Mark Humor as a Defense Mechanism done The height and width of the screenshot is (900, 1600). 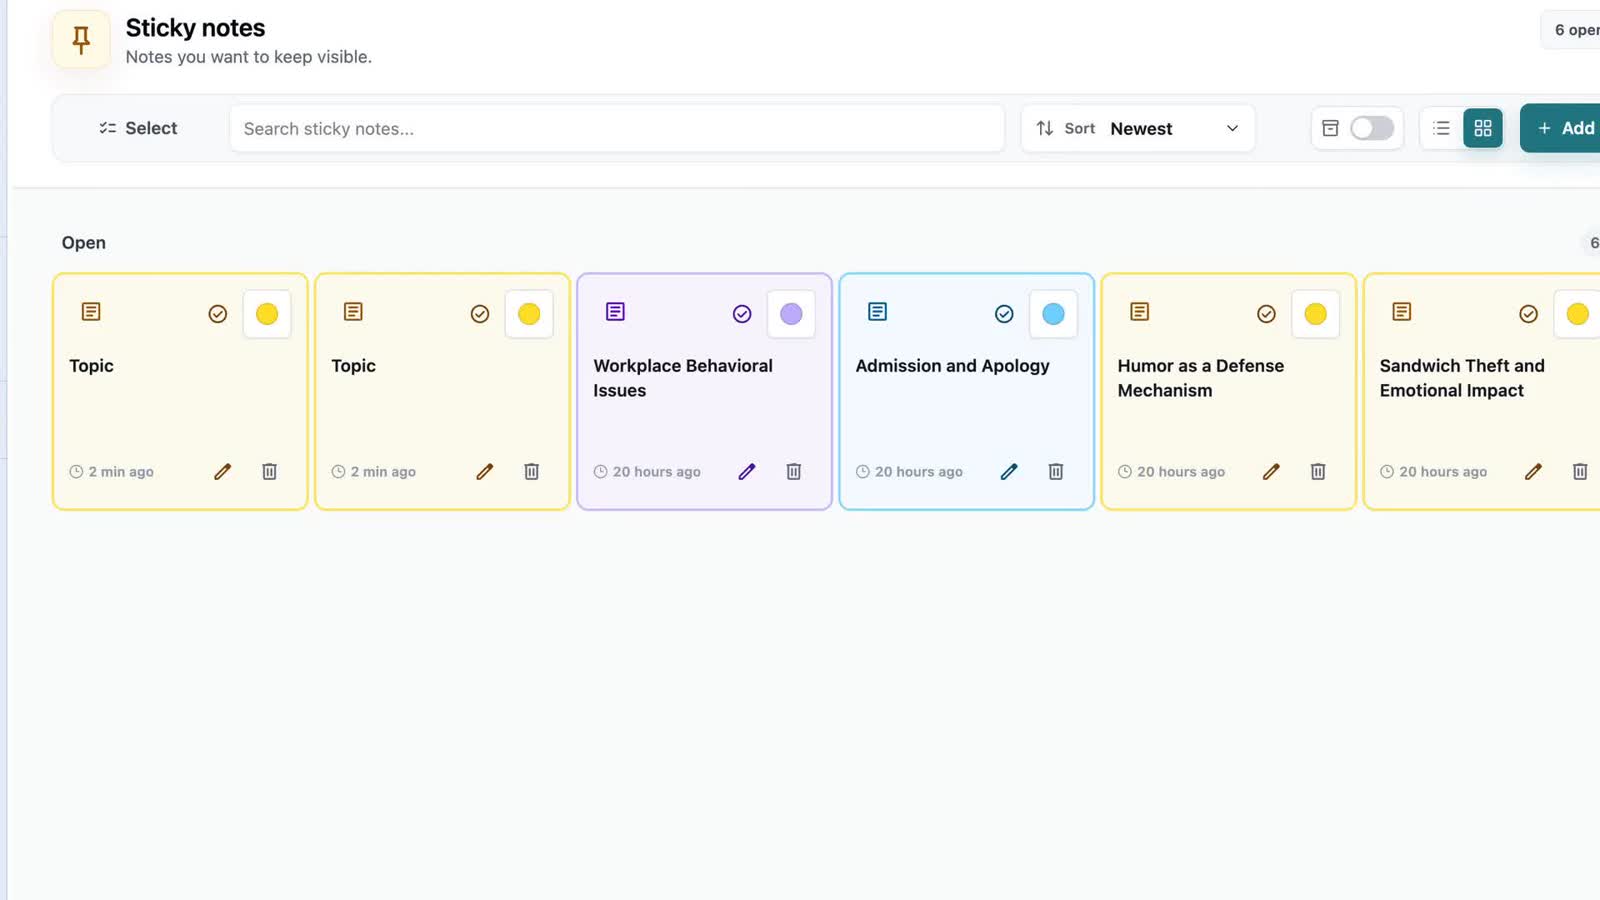1266,314
